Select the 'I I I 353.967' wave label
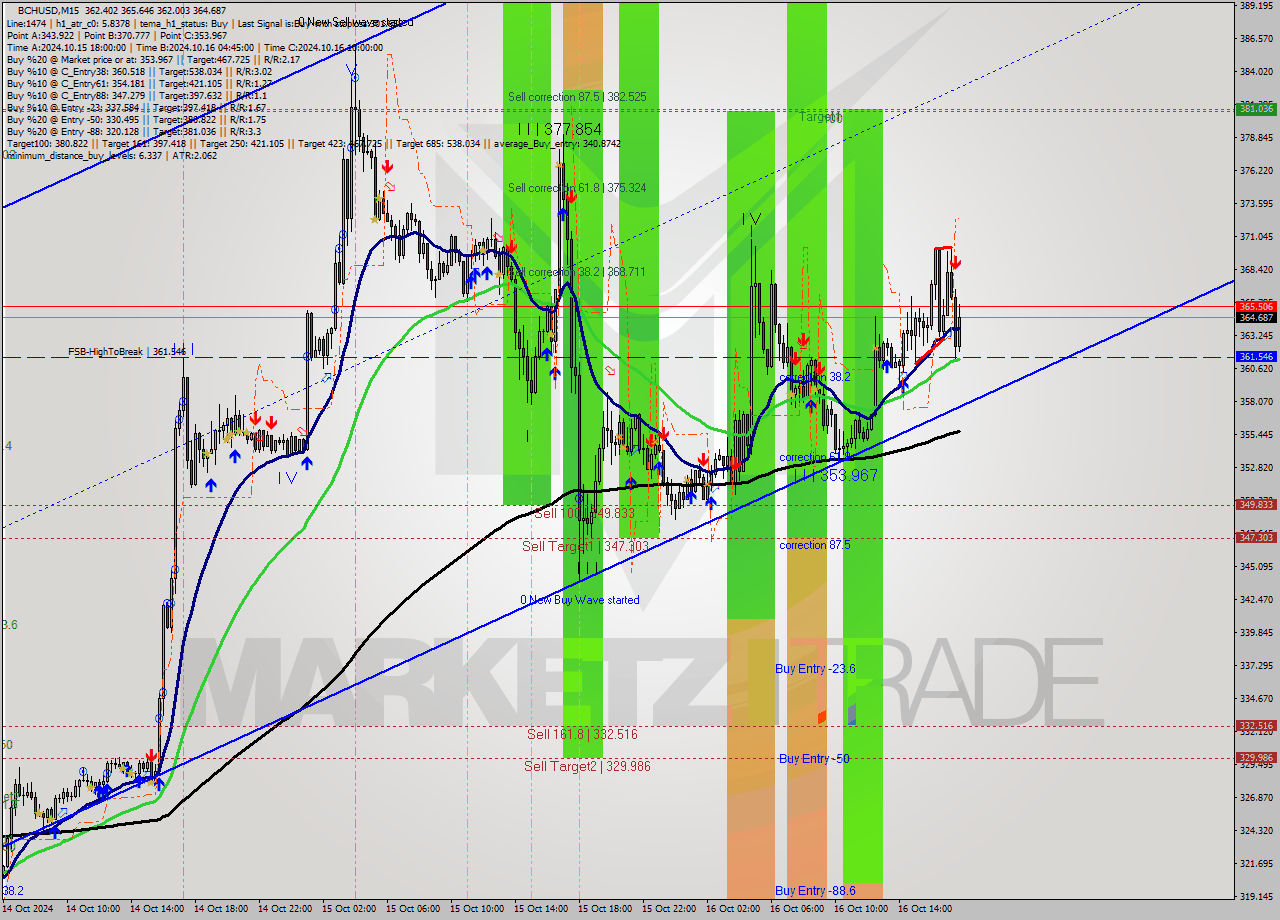 pos(836,476)
